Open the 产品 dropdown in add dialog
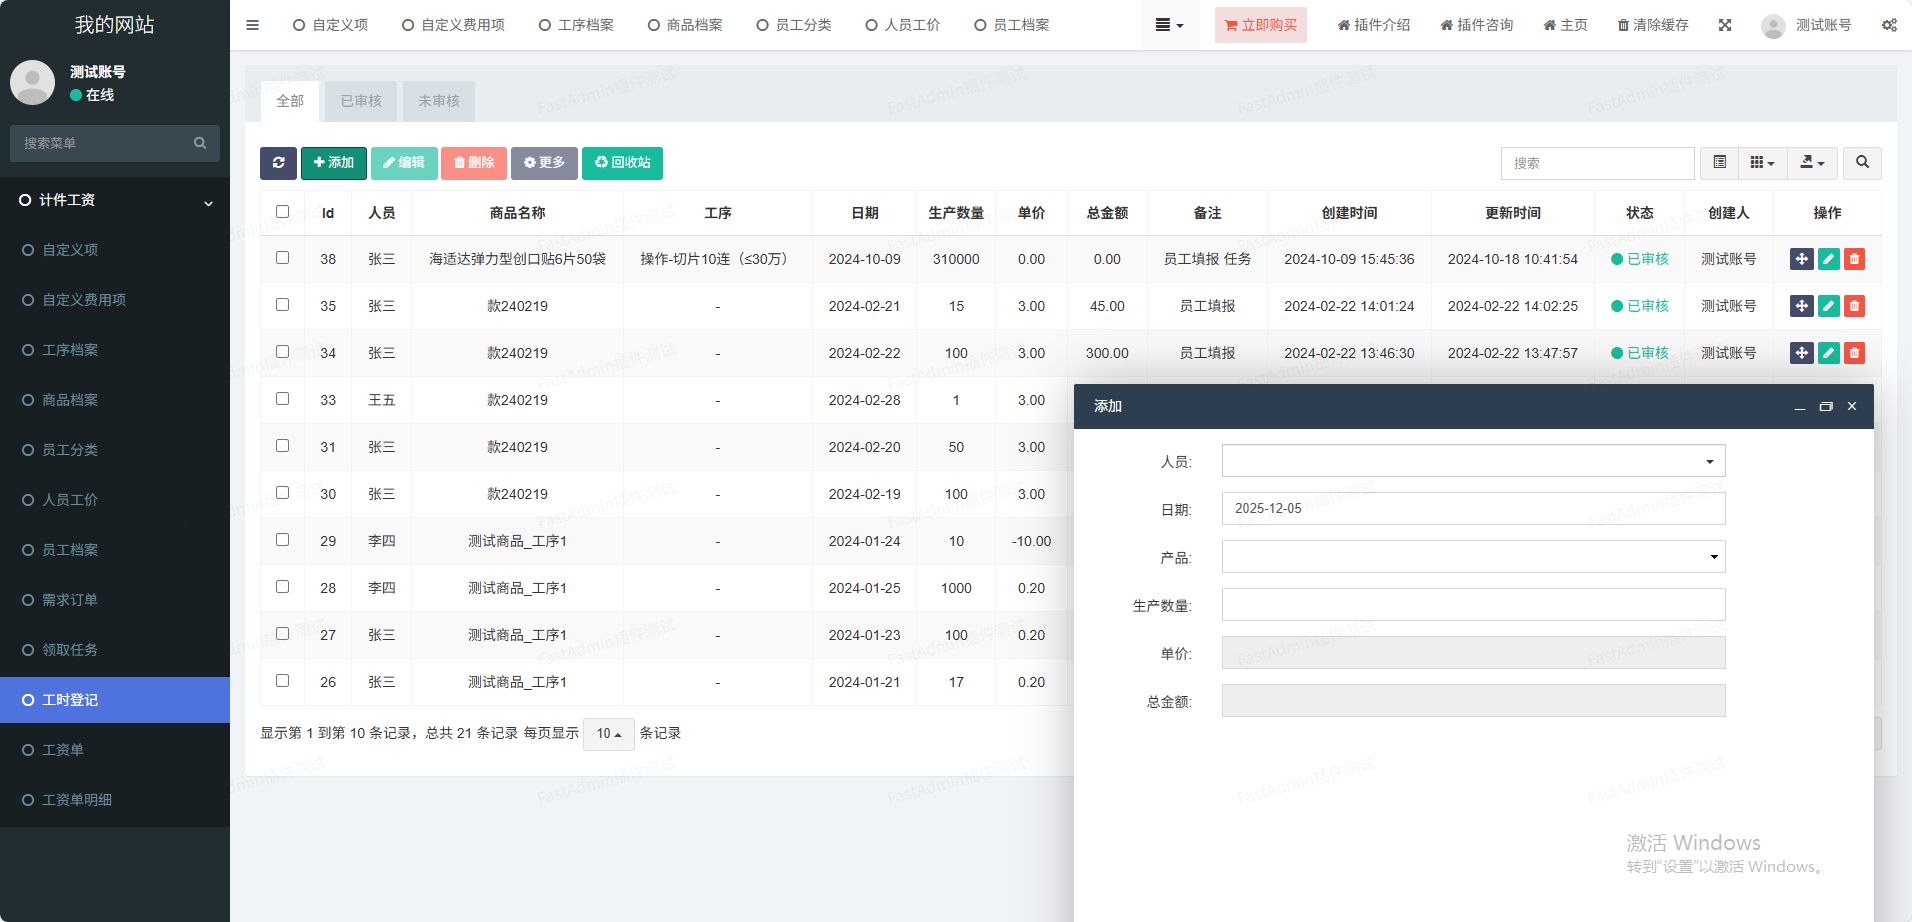The width and height of the screenshot is (1912, 922). [x=1473, y=557]
